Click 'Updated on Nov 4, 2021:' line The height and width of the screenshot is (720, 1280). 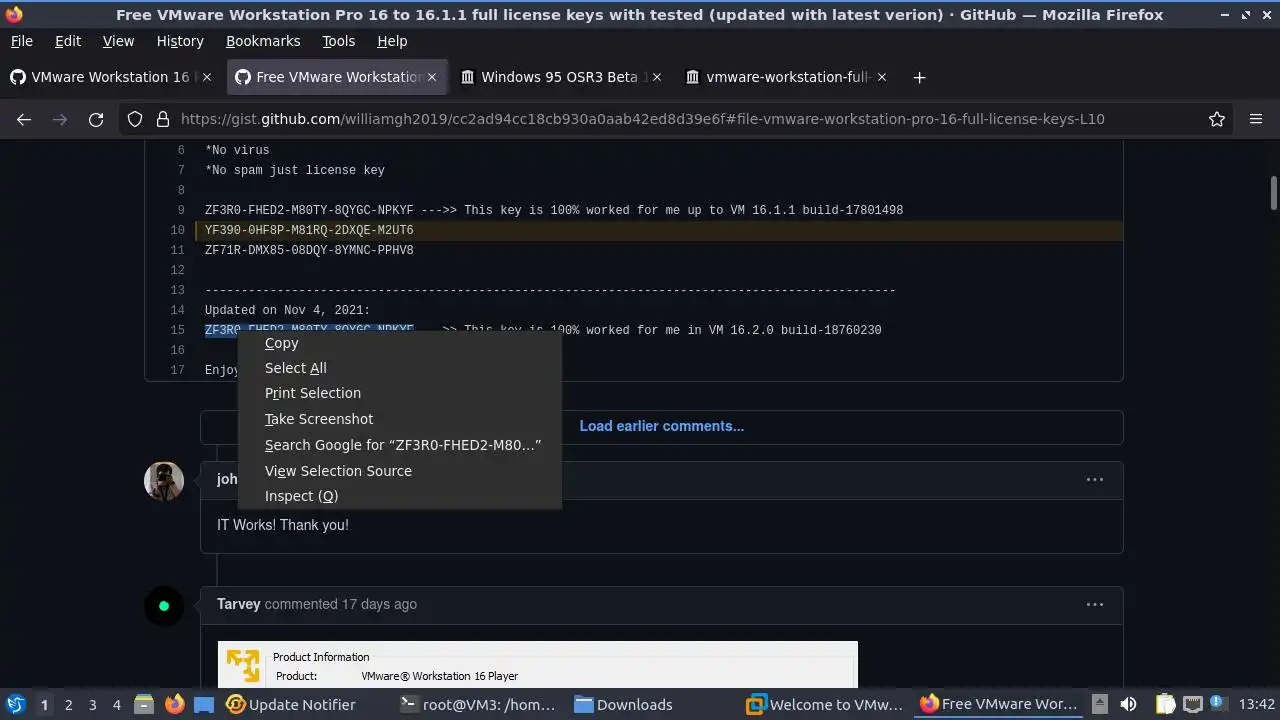click(x=287, y=310)
